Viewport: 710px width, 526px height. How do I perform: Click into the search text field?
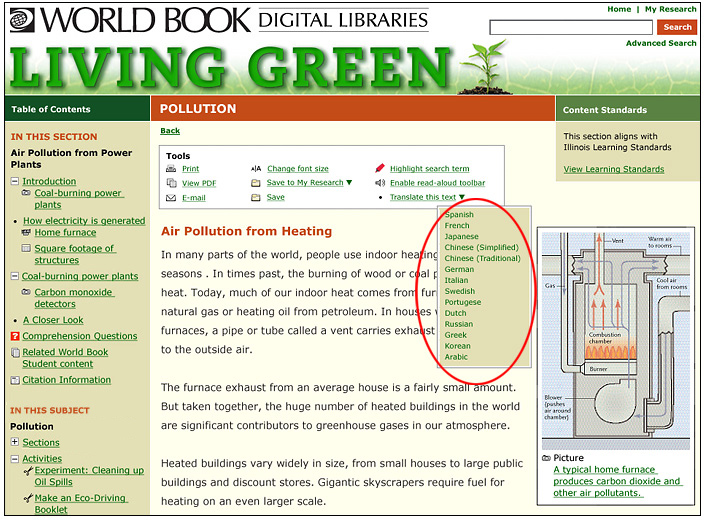click(x=571, y=27)
